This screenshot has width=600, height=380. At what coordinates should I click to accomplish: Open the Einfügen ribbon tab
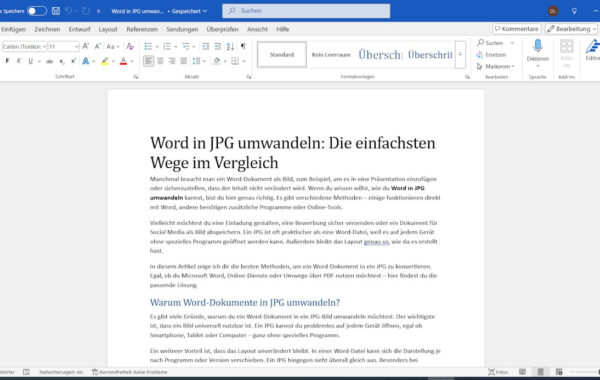click(x=13, y=29)
